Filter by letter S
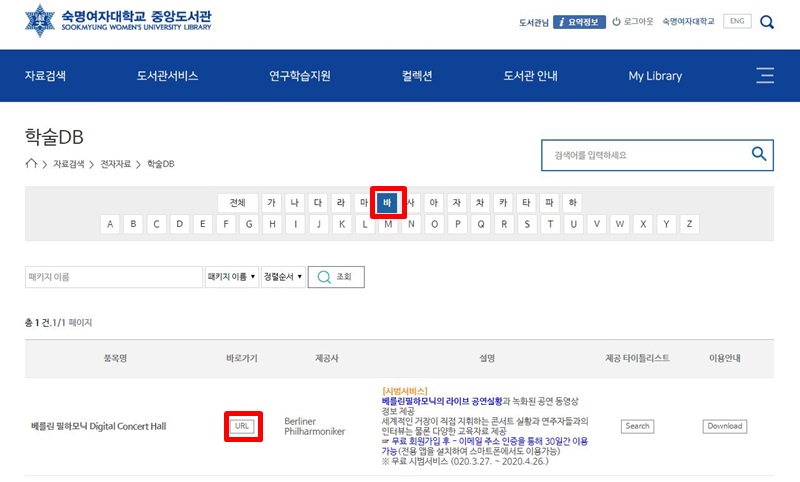This screenshot has width=800, height=482. point(527,224)
